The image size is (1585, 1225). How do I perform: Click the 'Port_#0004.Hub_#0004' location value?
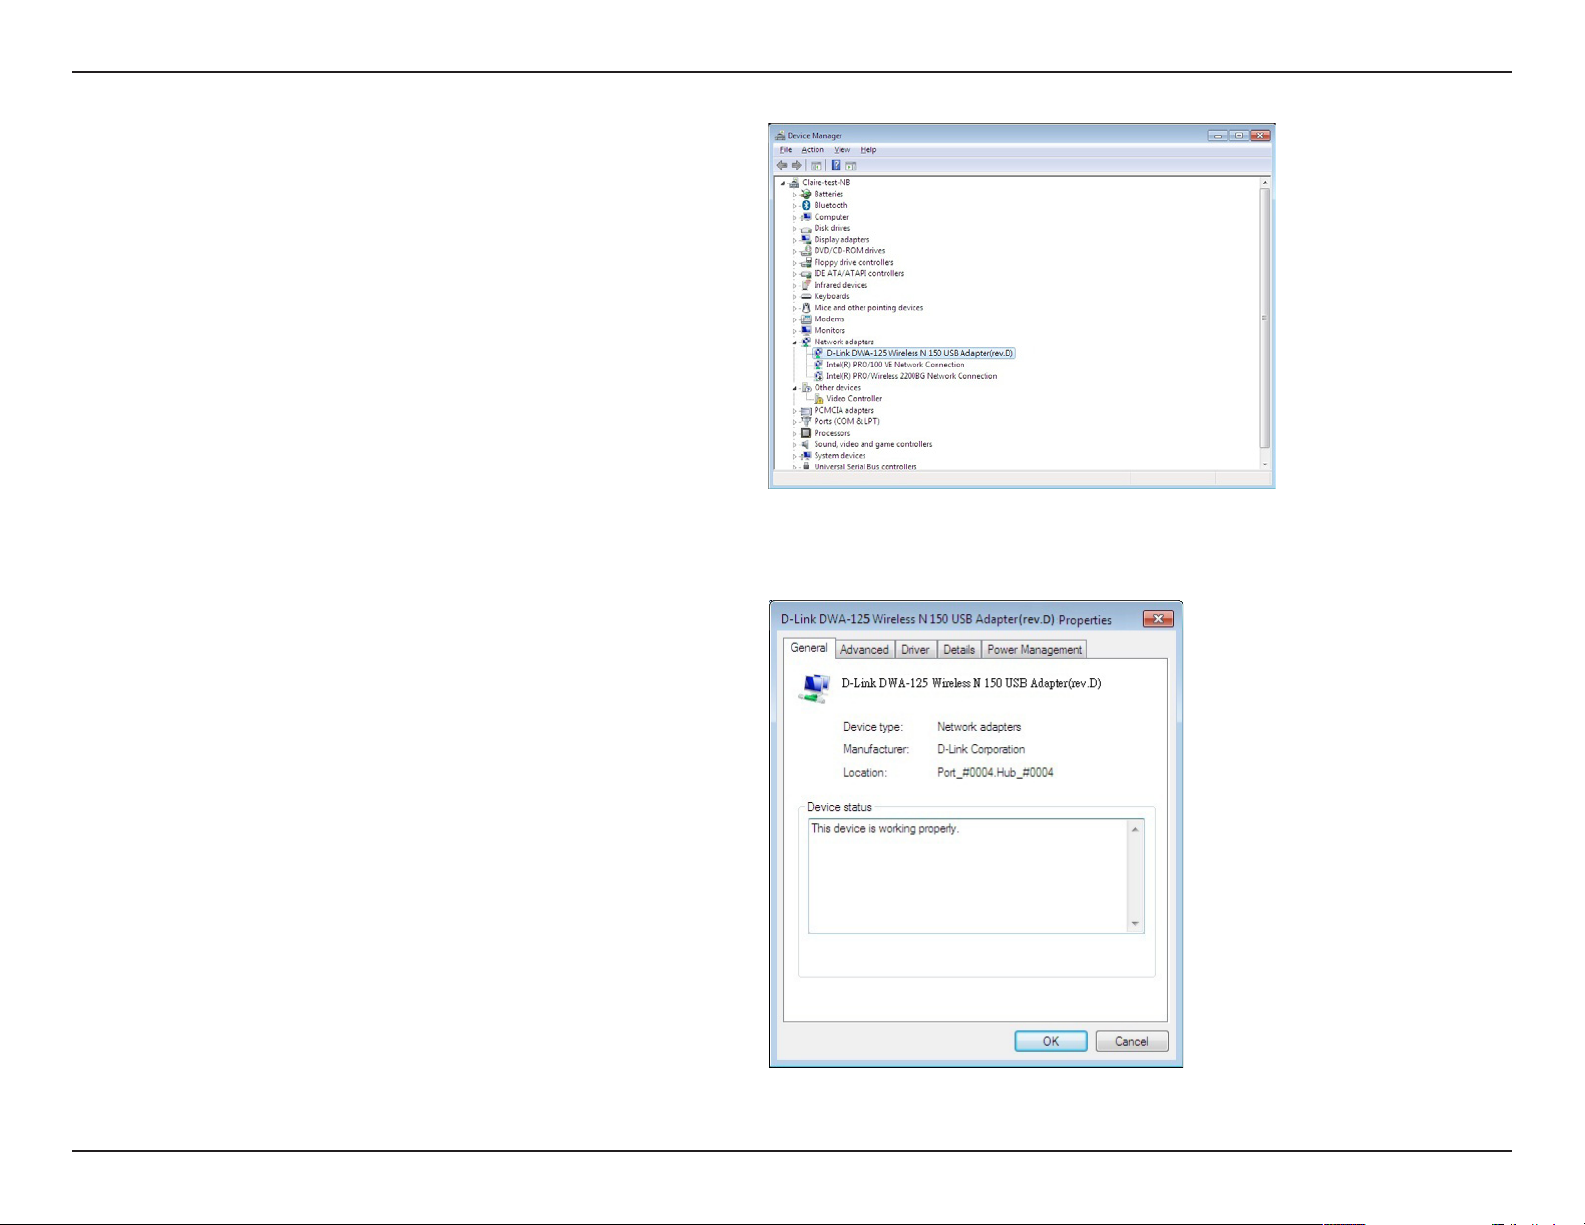coord(995,772)
